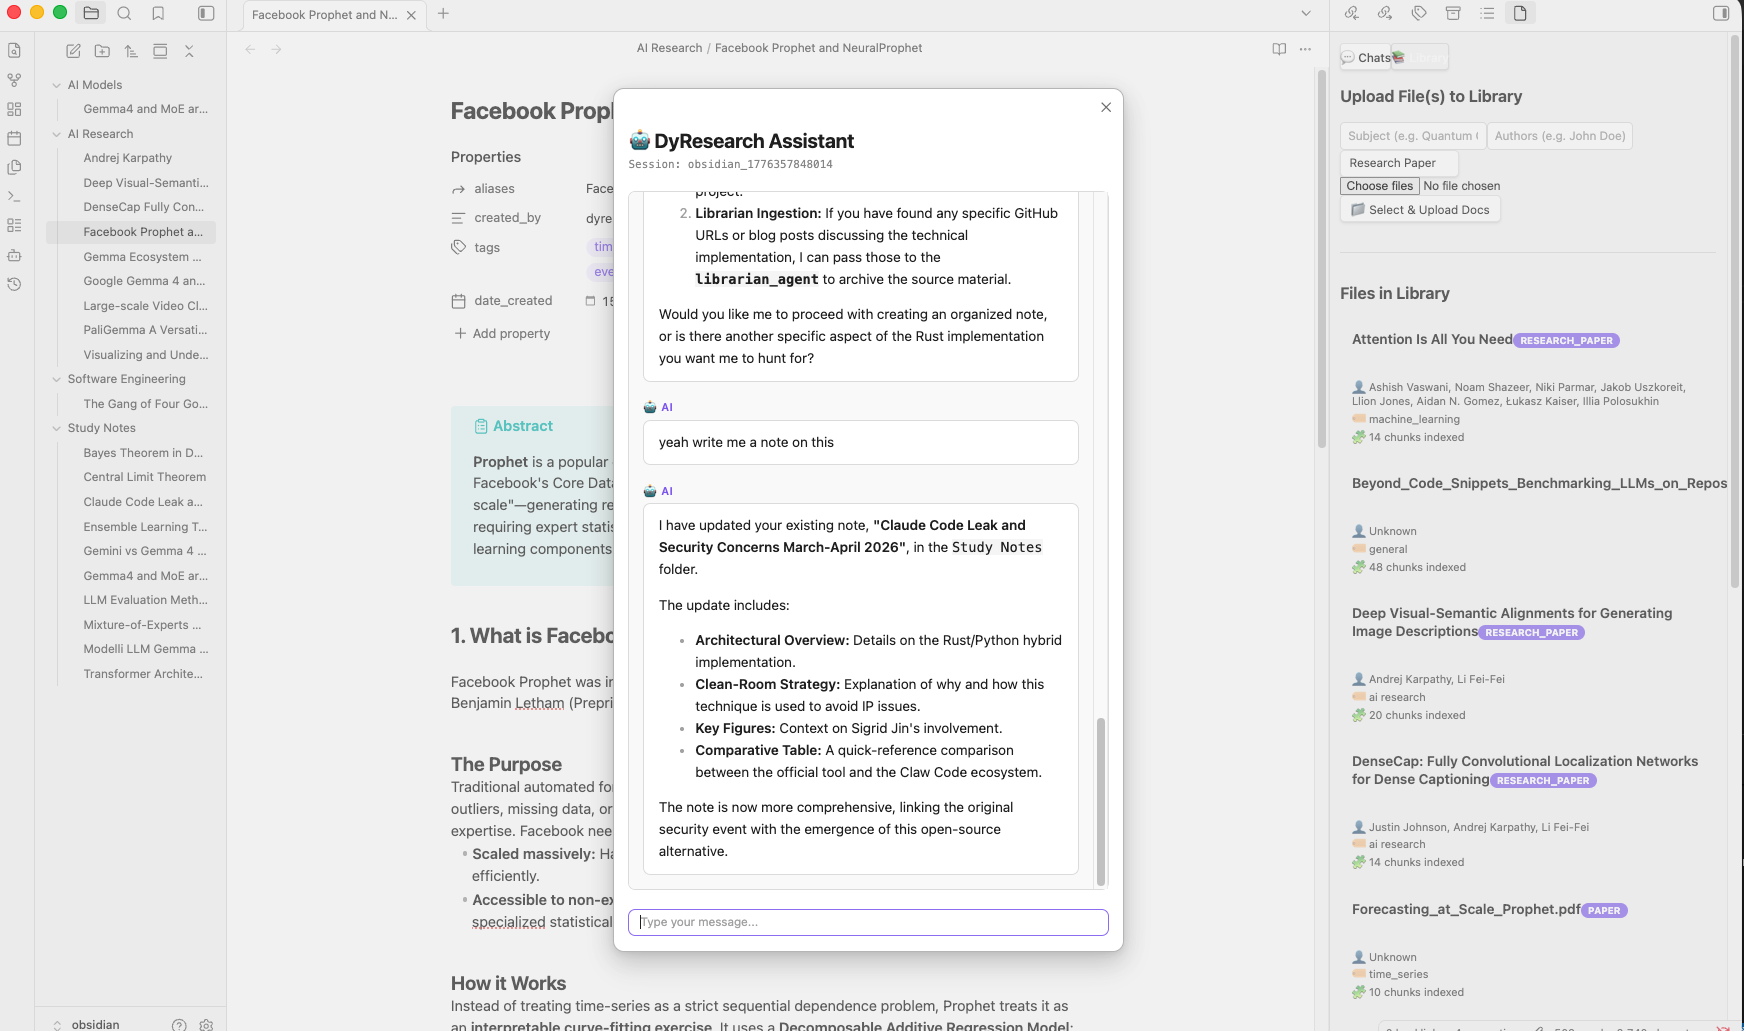Click the tags property name
The height and width of the screenshot is (1031, 1744).
[x=487, y=248]
